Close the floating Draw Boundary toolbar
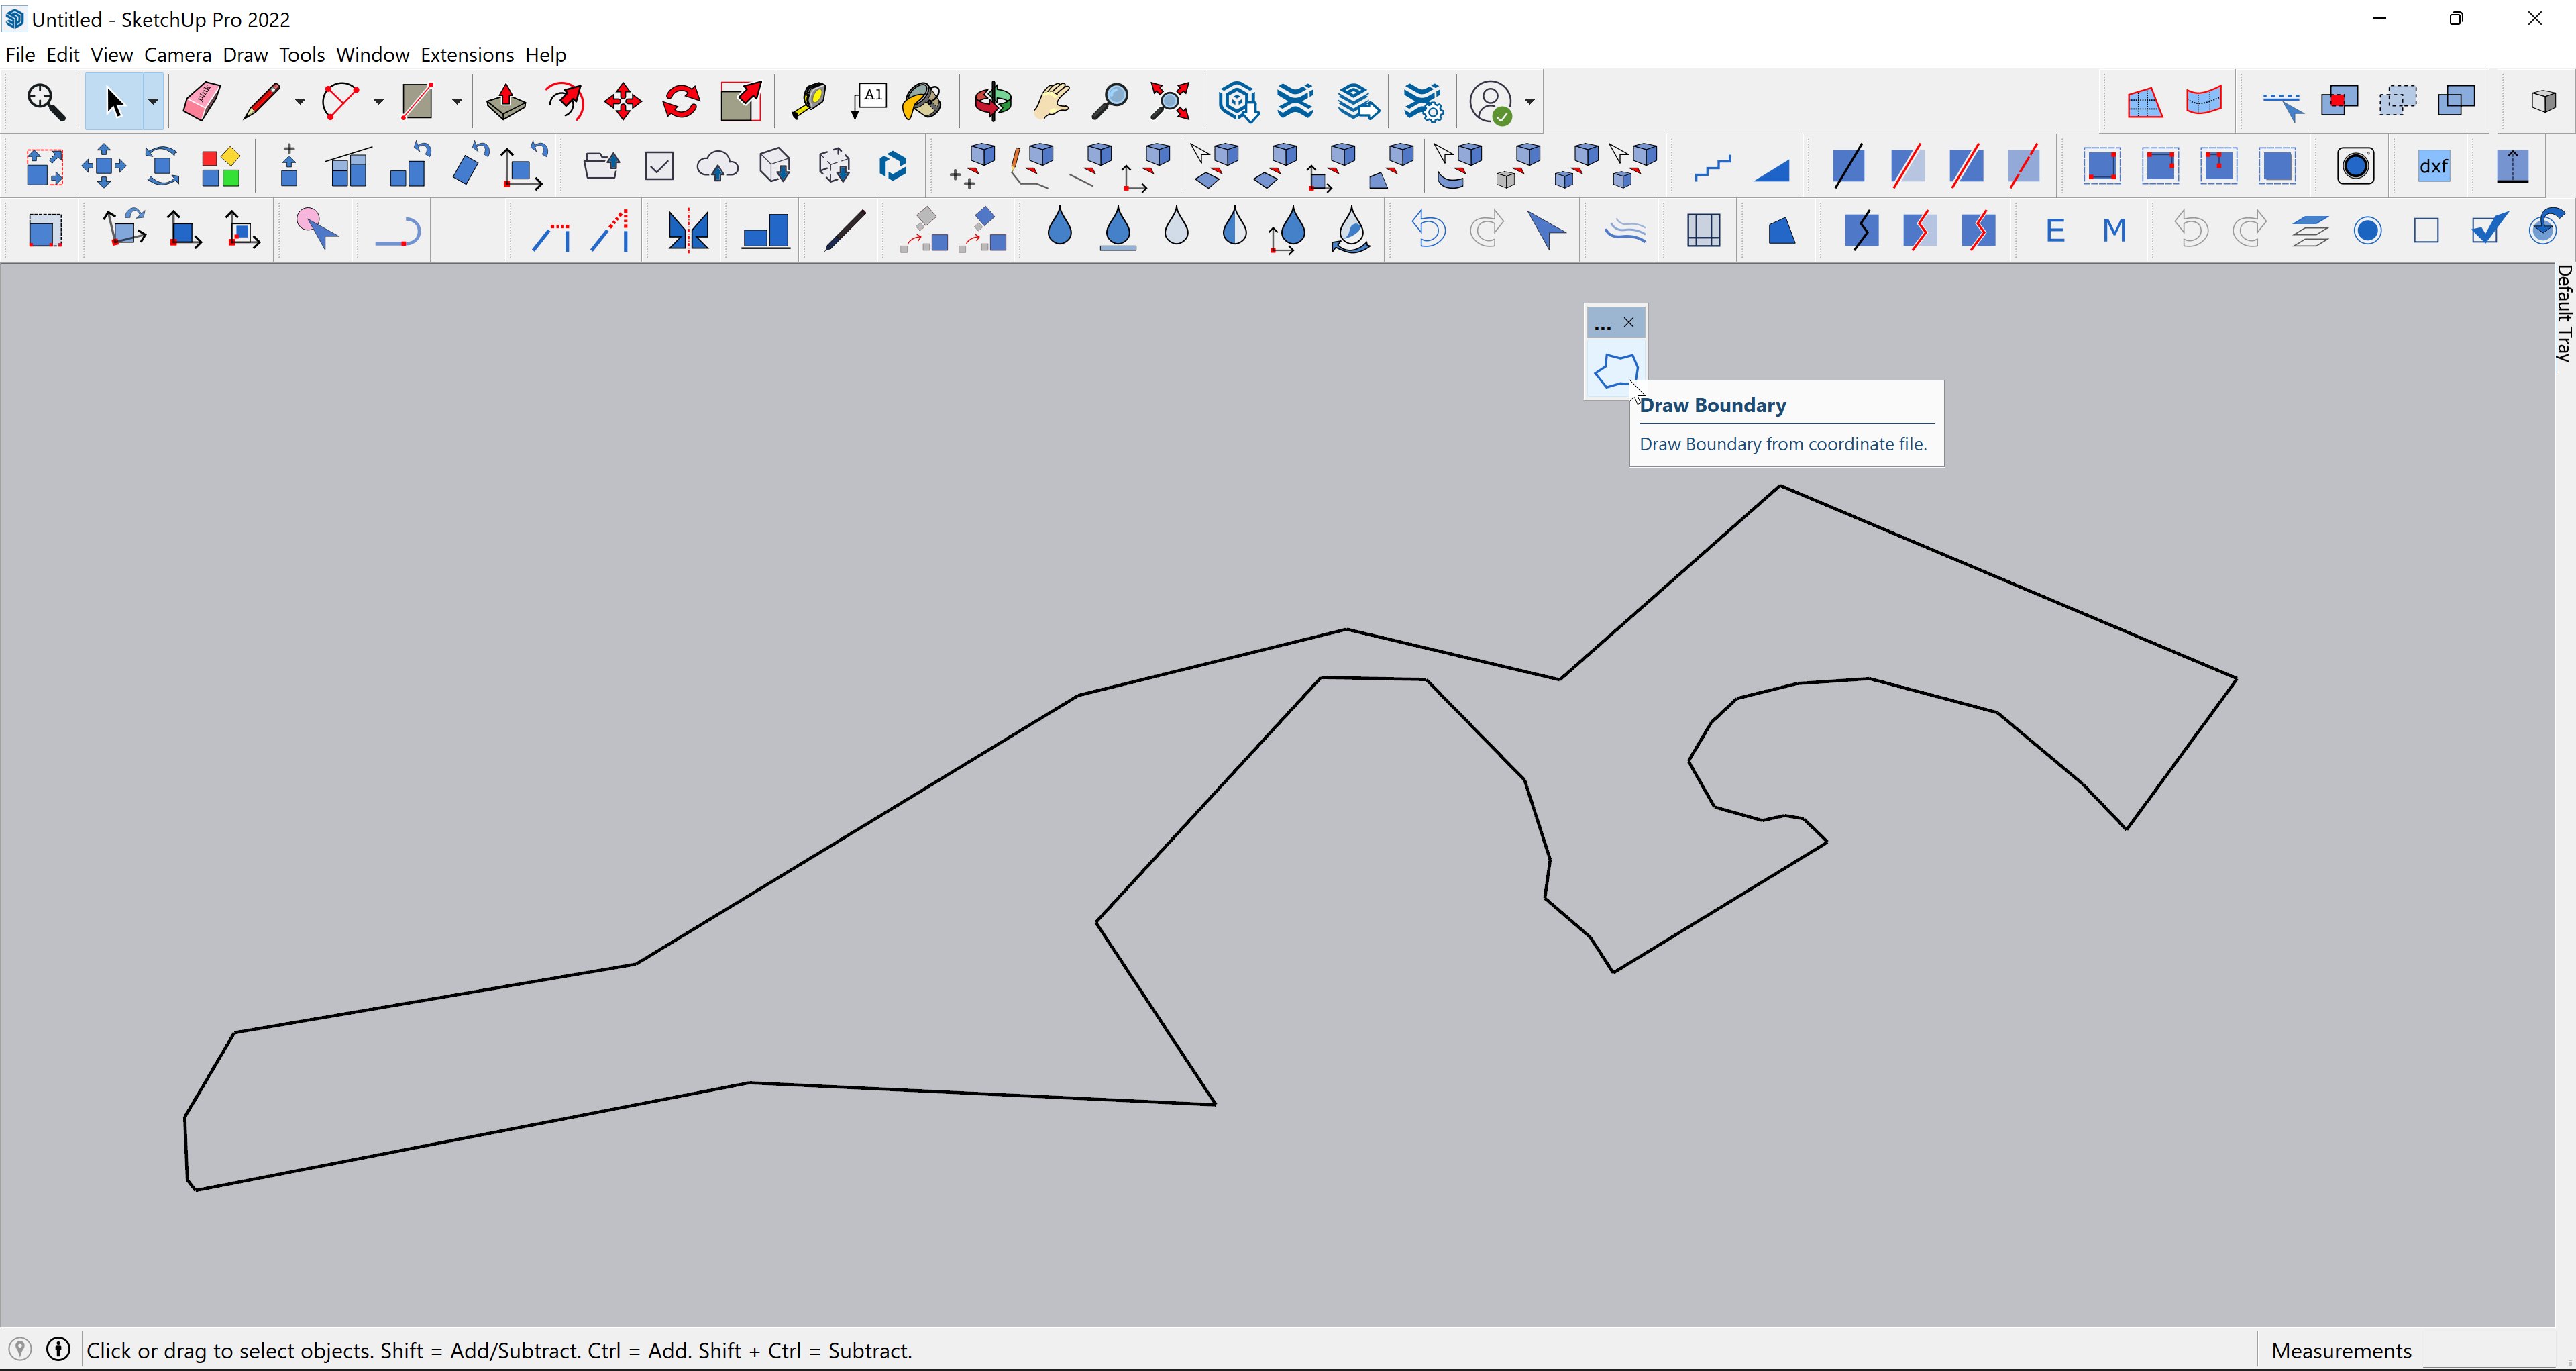This screenshot has height=1371, width=2576. 1629,322
